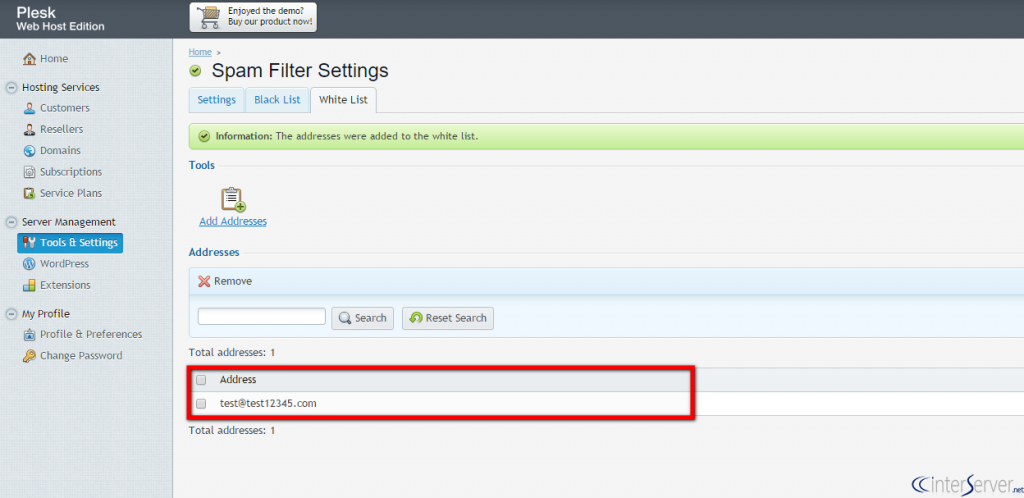Tick the checkbox for test@test12345.com
The height and width of the screenshot is (498, 1024).
click(202, 403)
